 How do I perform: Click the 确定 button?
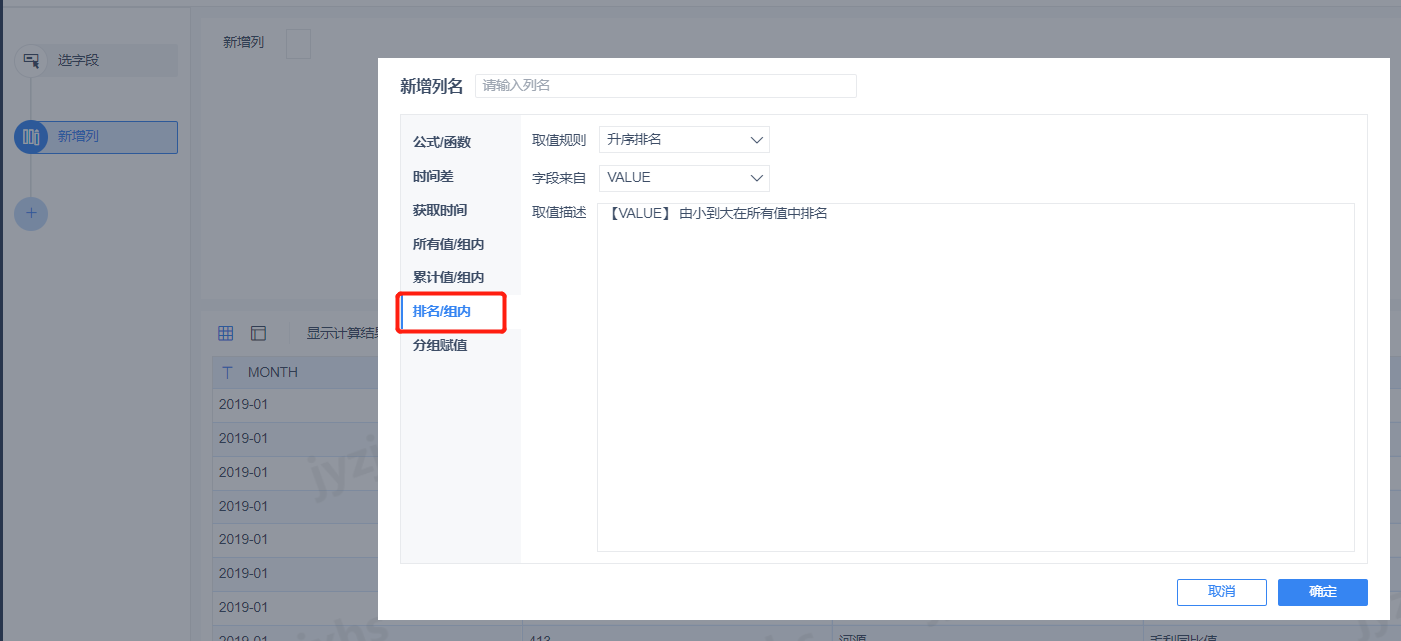click(1323, 592)
